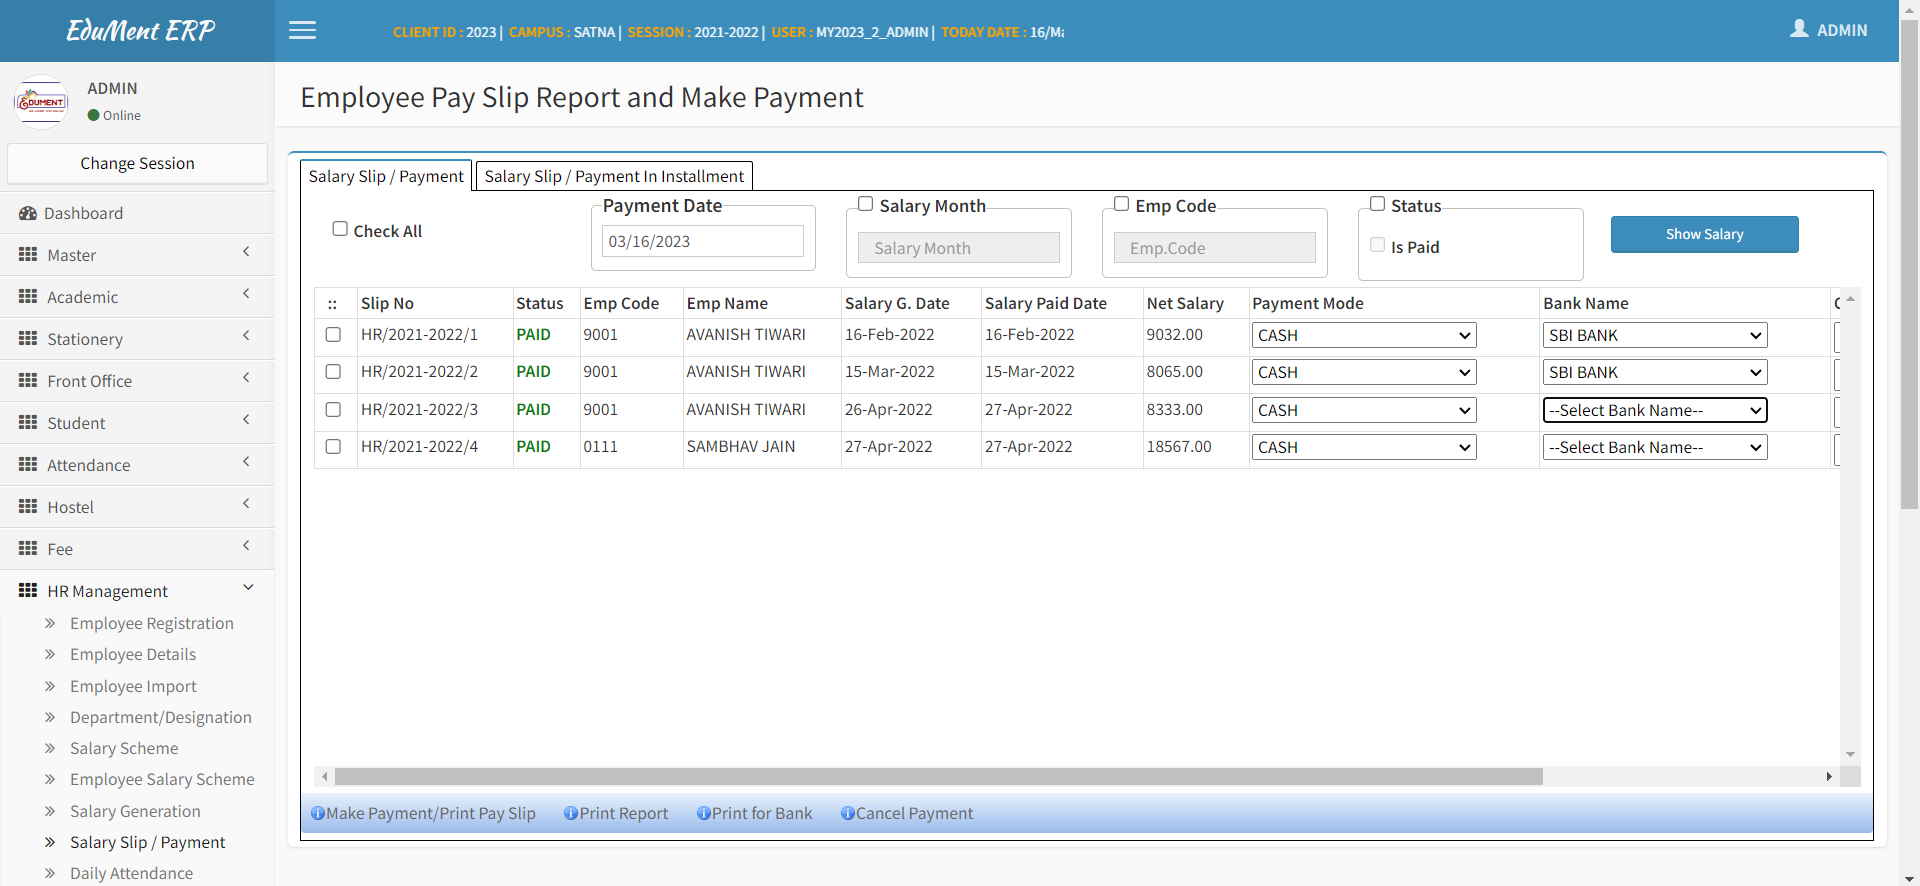Enable the Check All checkbox
The image size is (1920, 886).
(340, 229)
